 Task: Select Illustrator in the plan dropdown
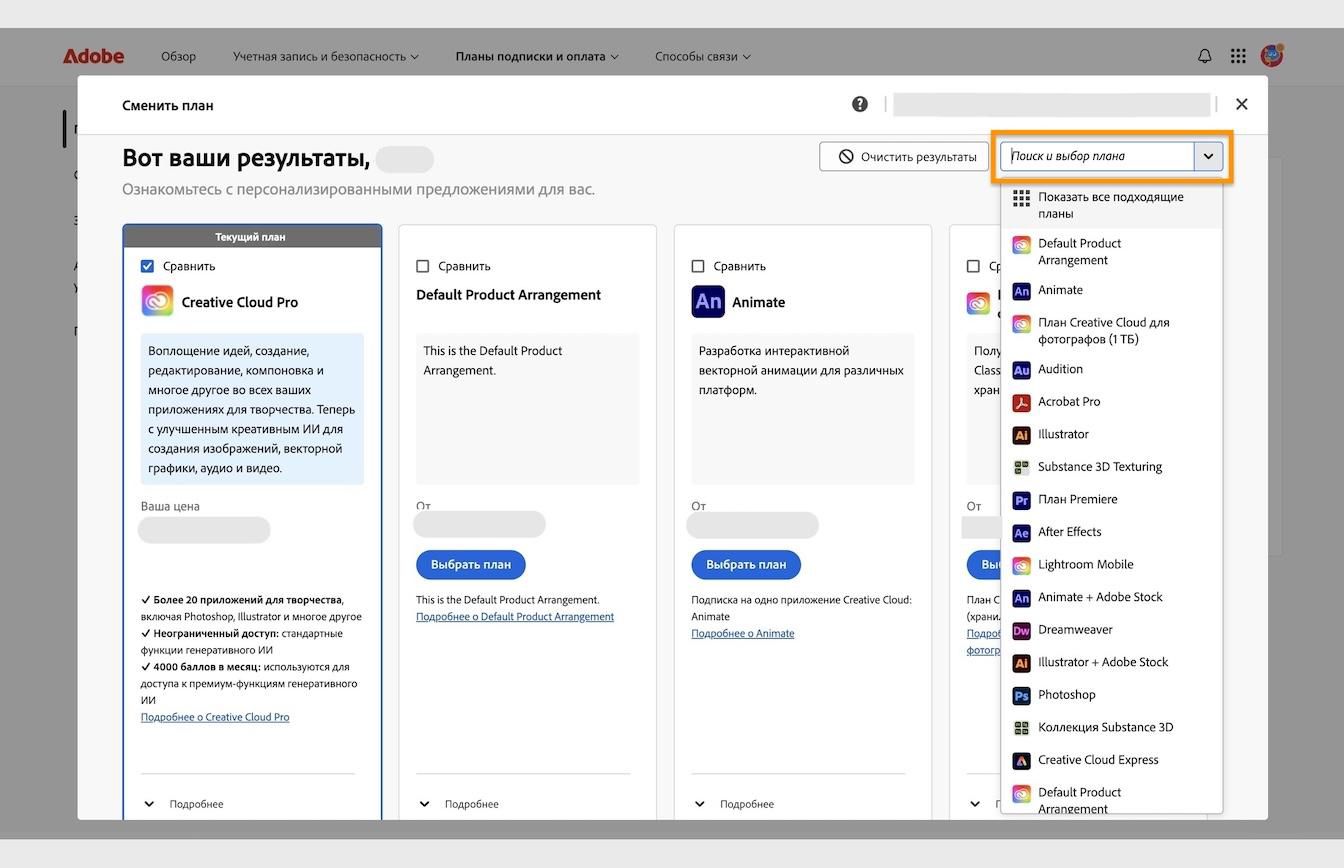point(1063,434)
